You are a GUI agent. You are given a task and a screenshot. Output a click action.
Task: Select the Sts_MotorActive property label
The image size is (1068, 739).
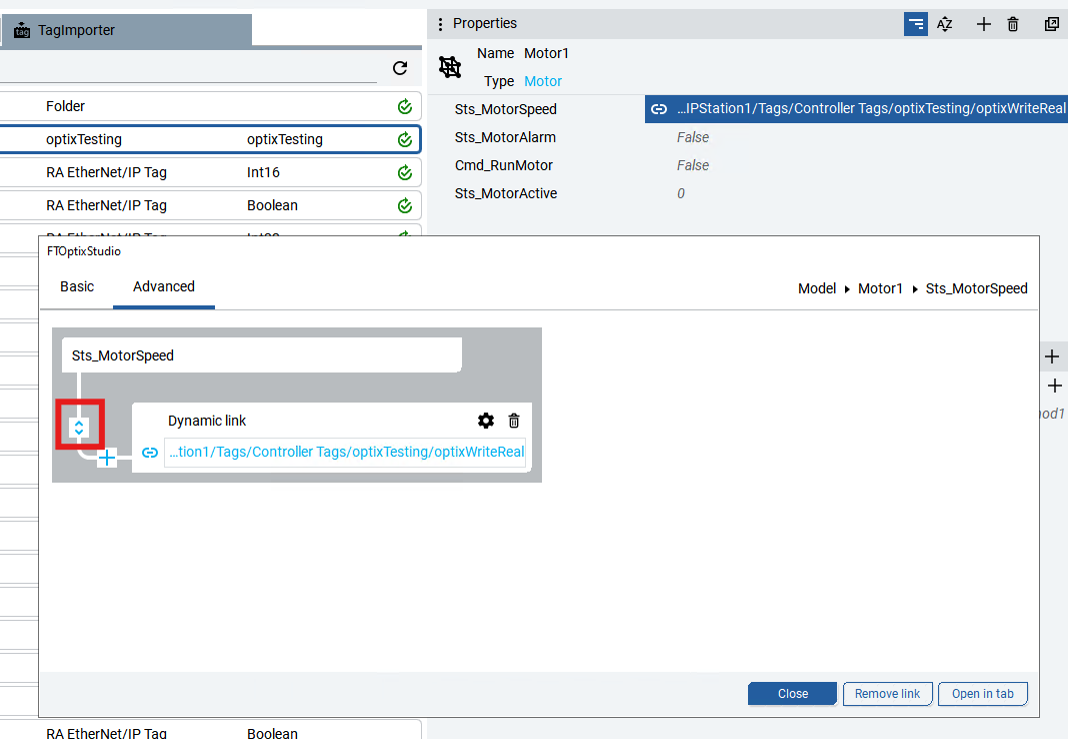505,193
